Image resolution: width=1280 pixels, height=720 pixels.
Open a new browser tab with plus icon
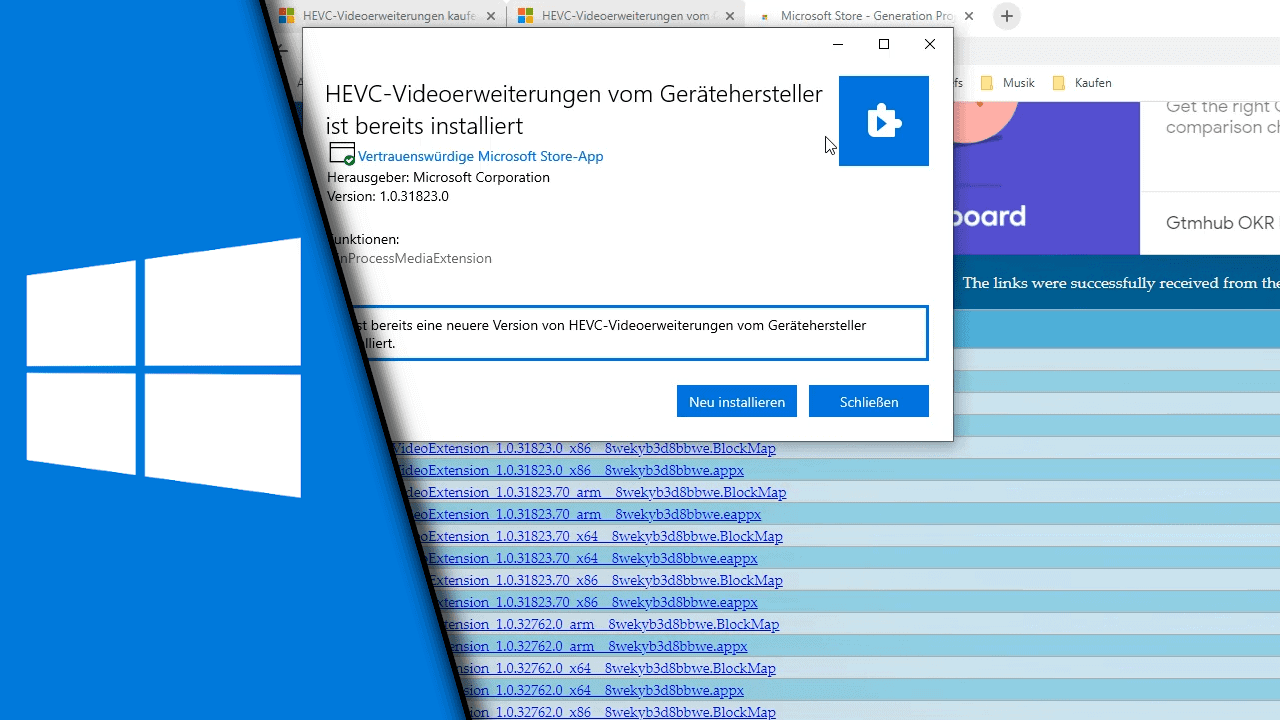click(1006, 16)
